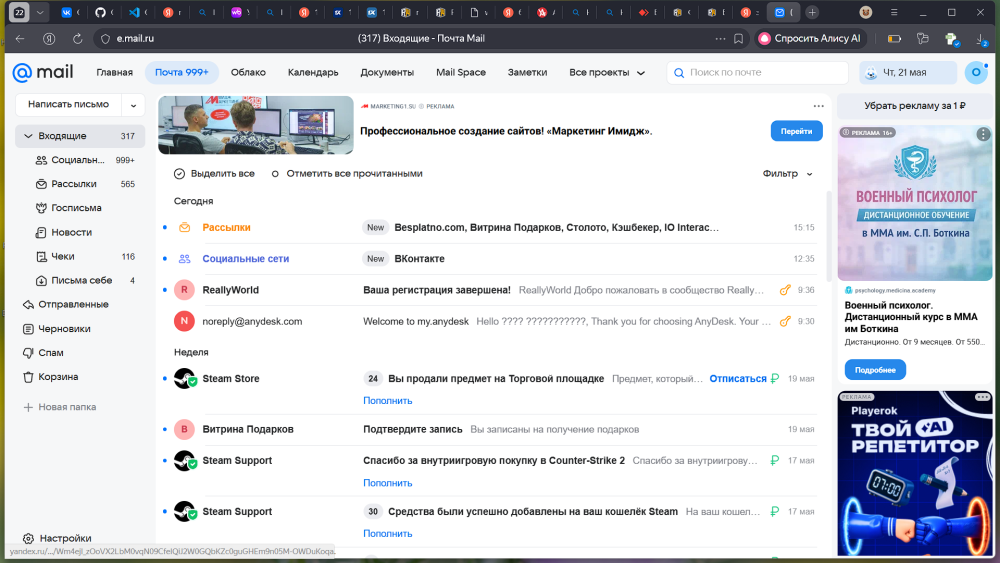The height and width of the screenshot is (563, 1000).
Task: Open the Playerok Твой AI репетитор ad
Action: [x=915, y=473]
